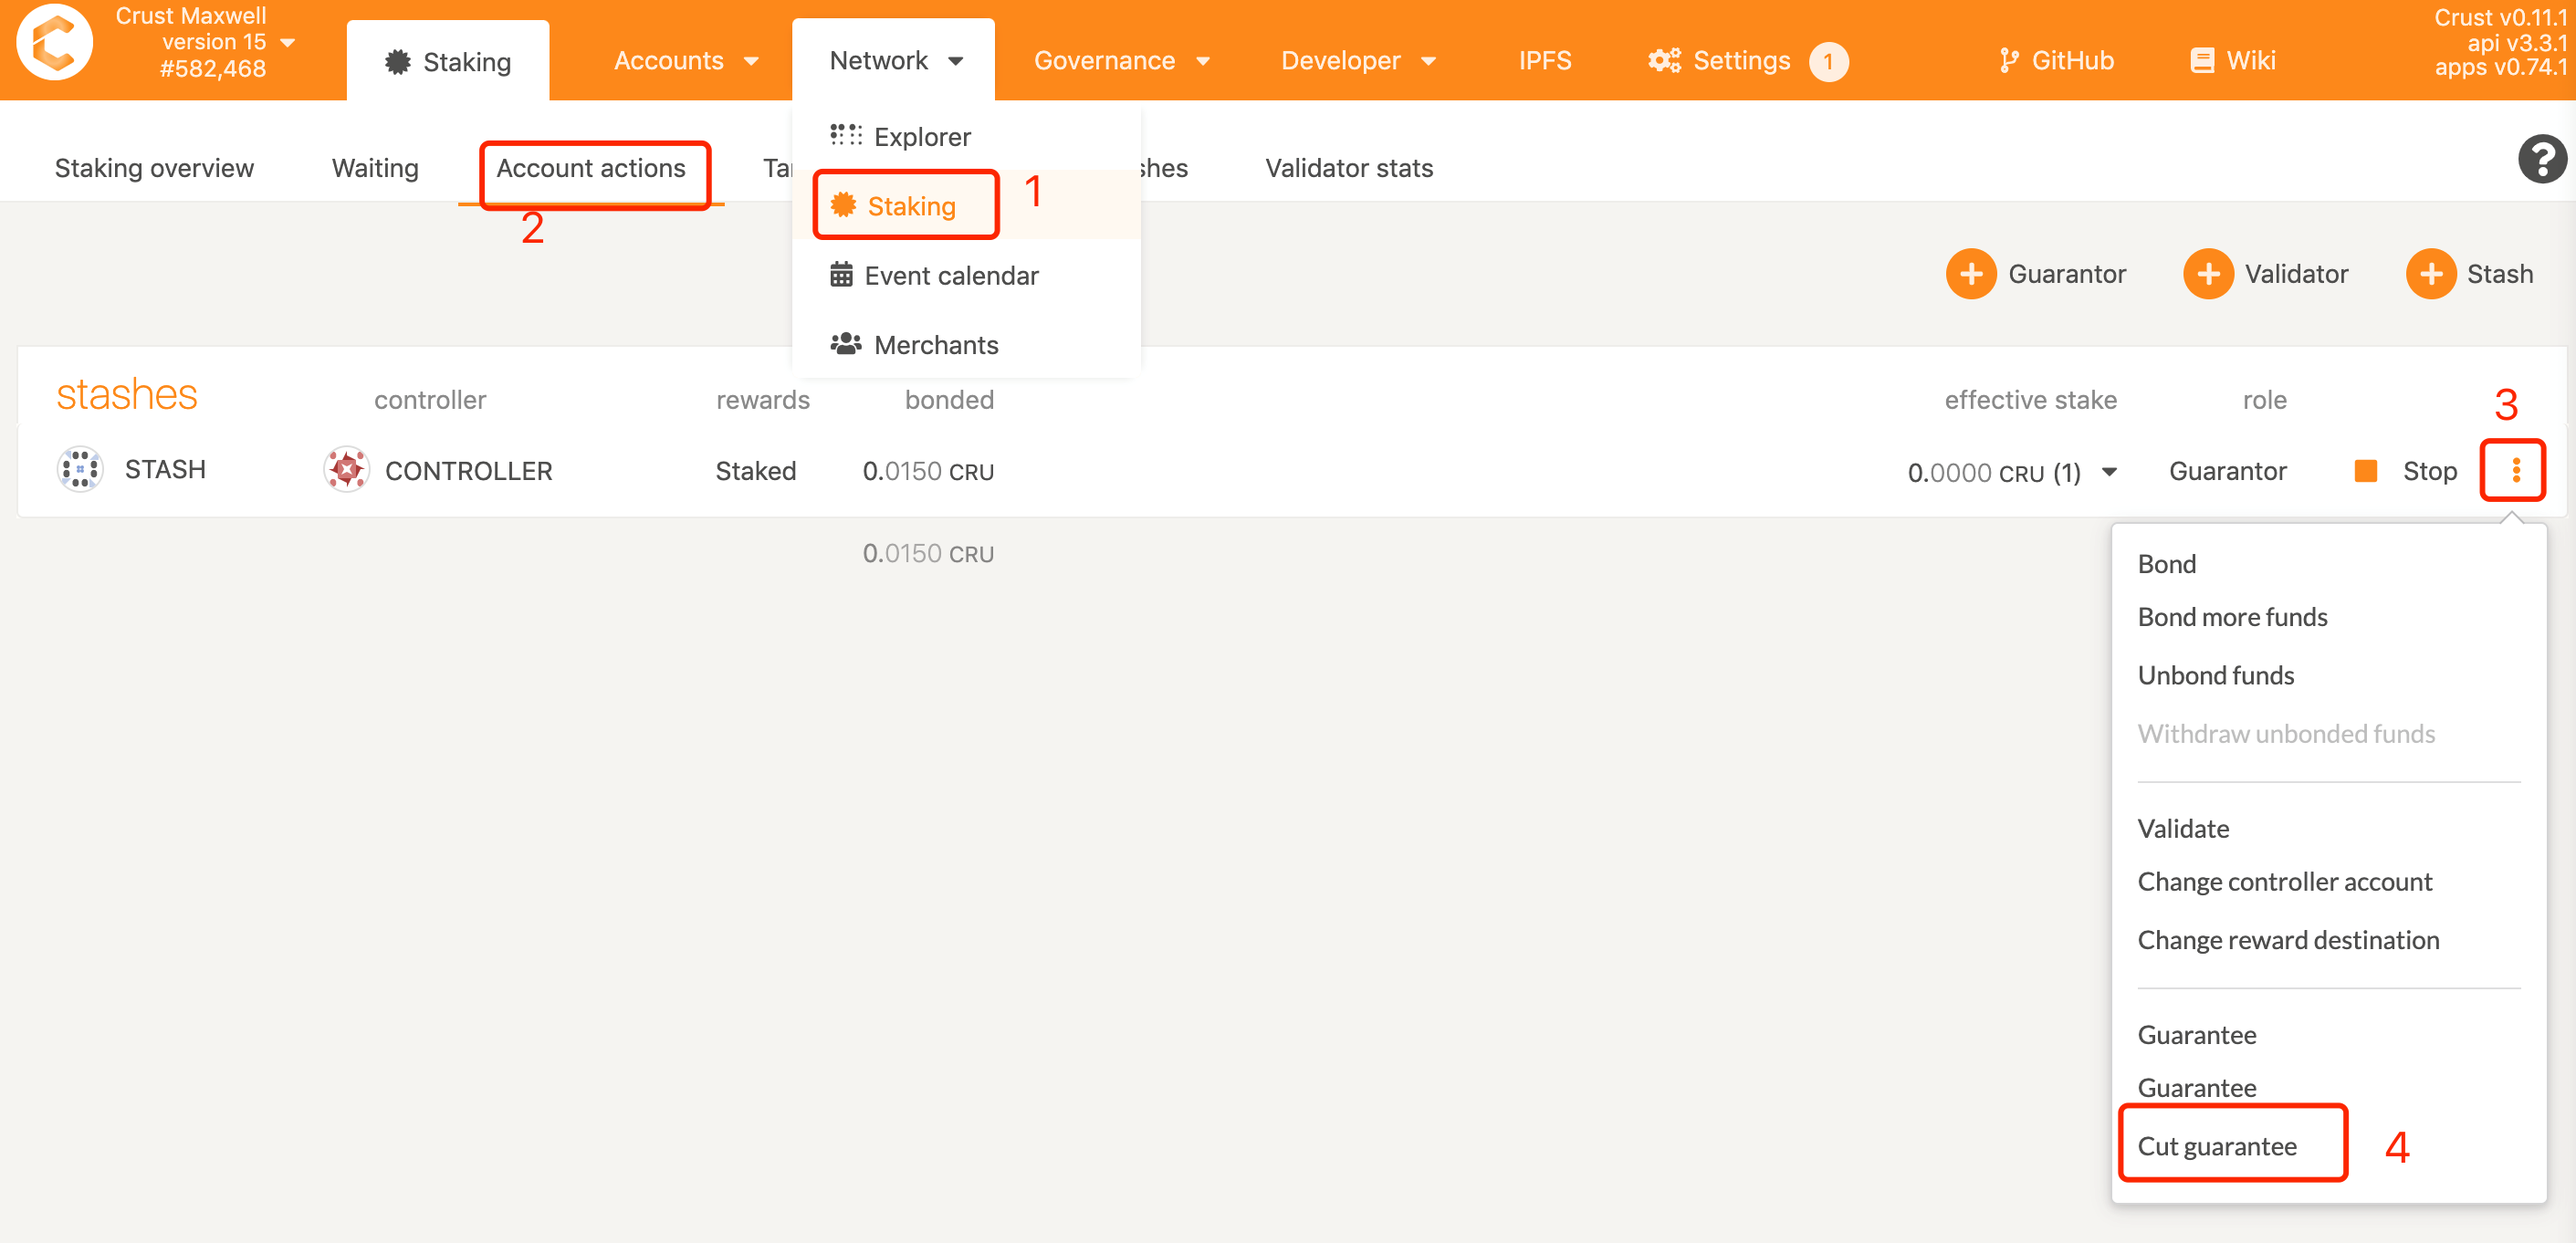Open the help question mark icon
Viewport: 2576px width, 1243px height.
(2541, 158)
